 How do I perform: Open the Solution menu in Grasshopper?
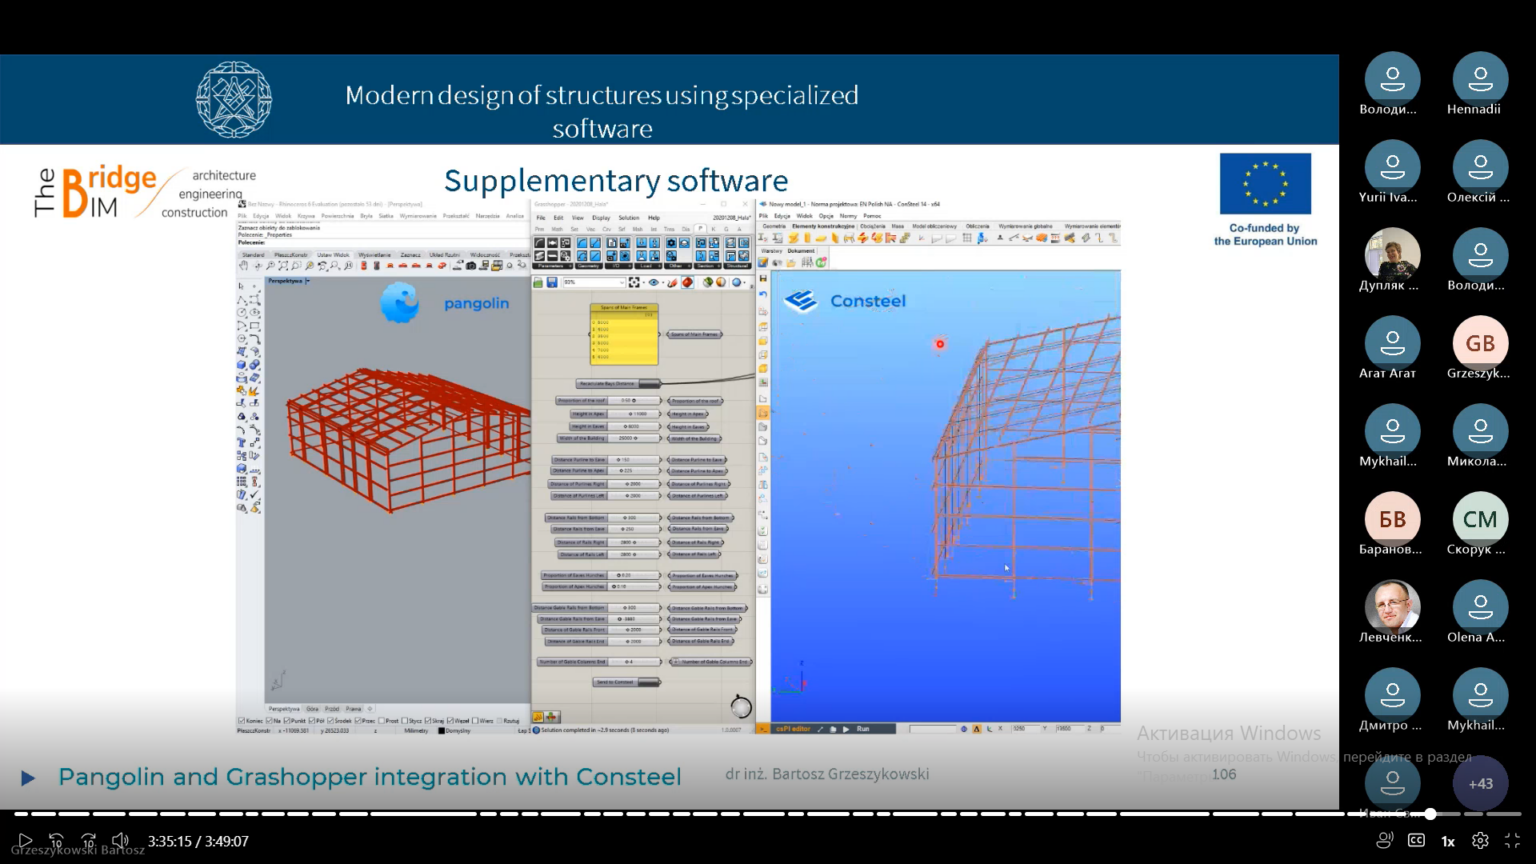628,217
